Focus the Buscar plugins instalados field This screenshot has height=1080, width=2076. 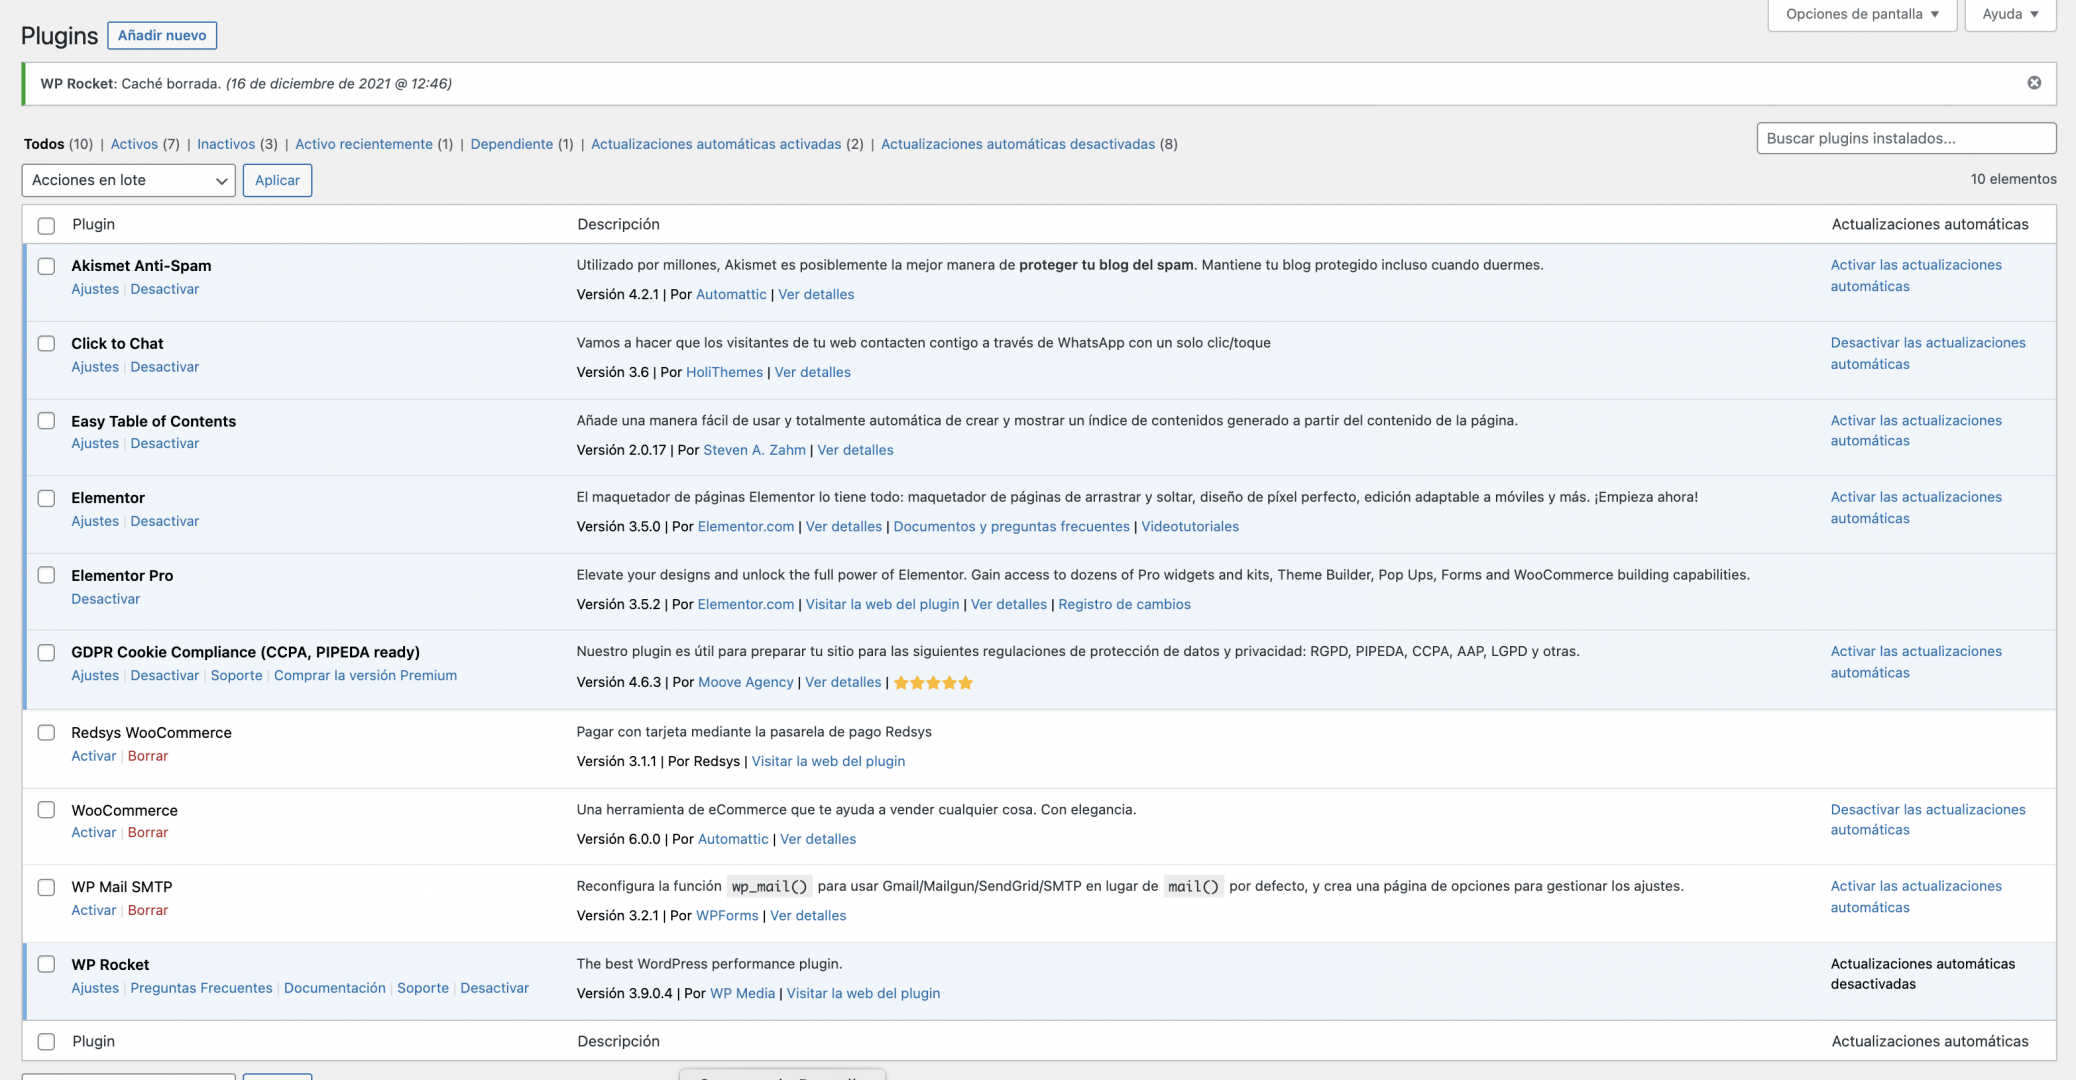tap(1906, 138)
